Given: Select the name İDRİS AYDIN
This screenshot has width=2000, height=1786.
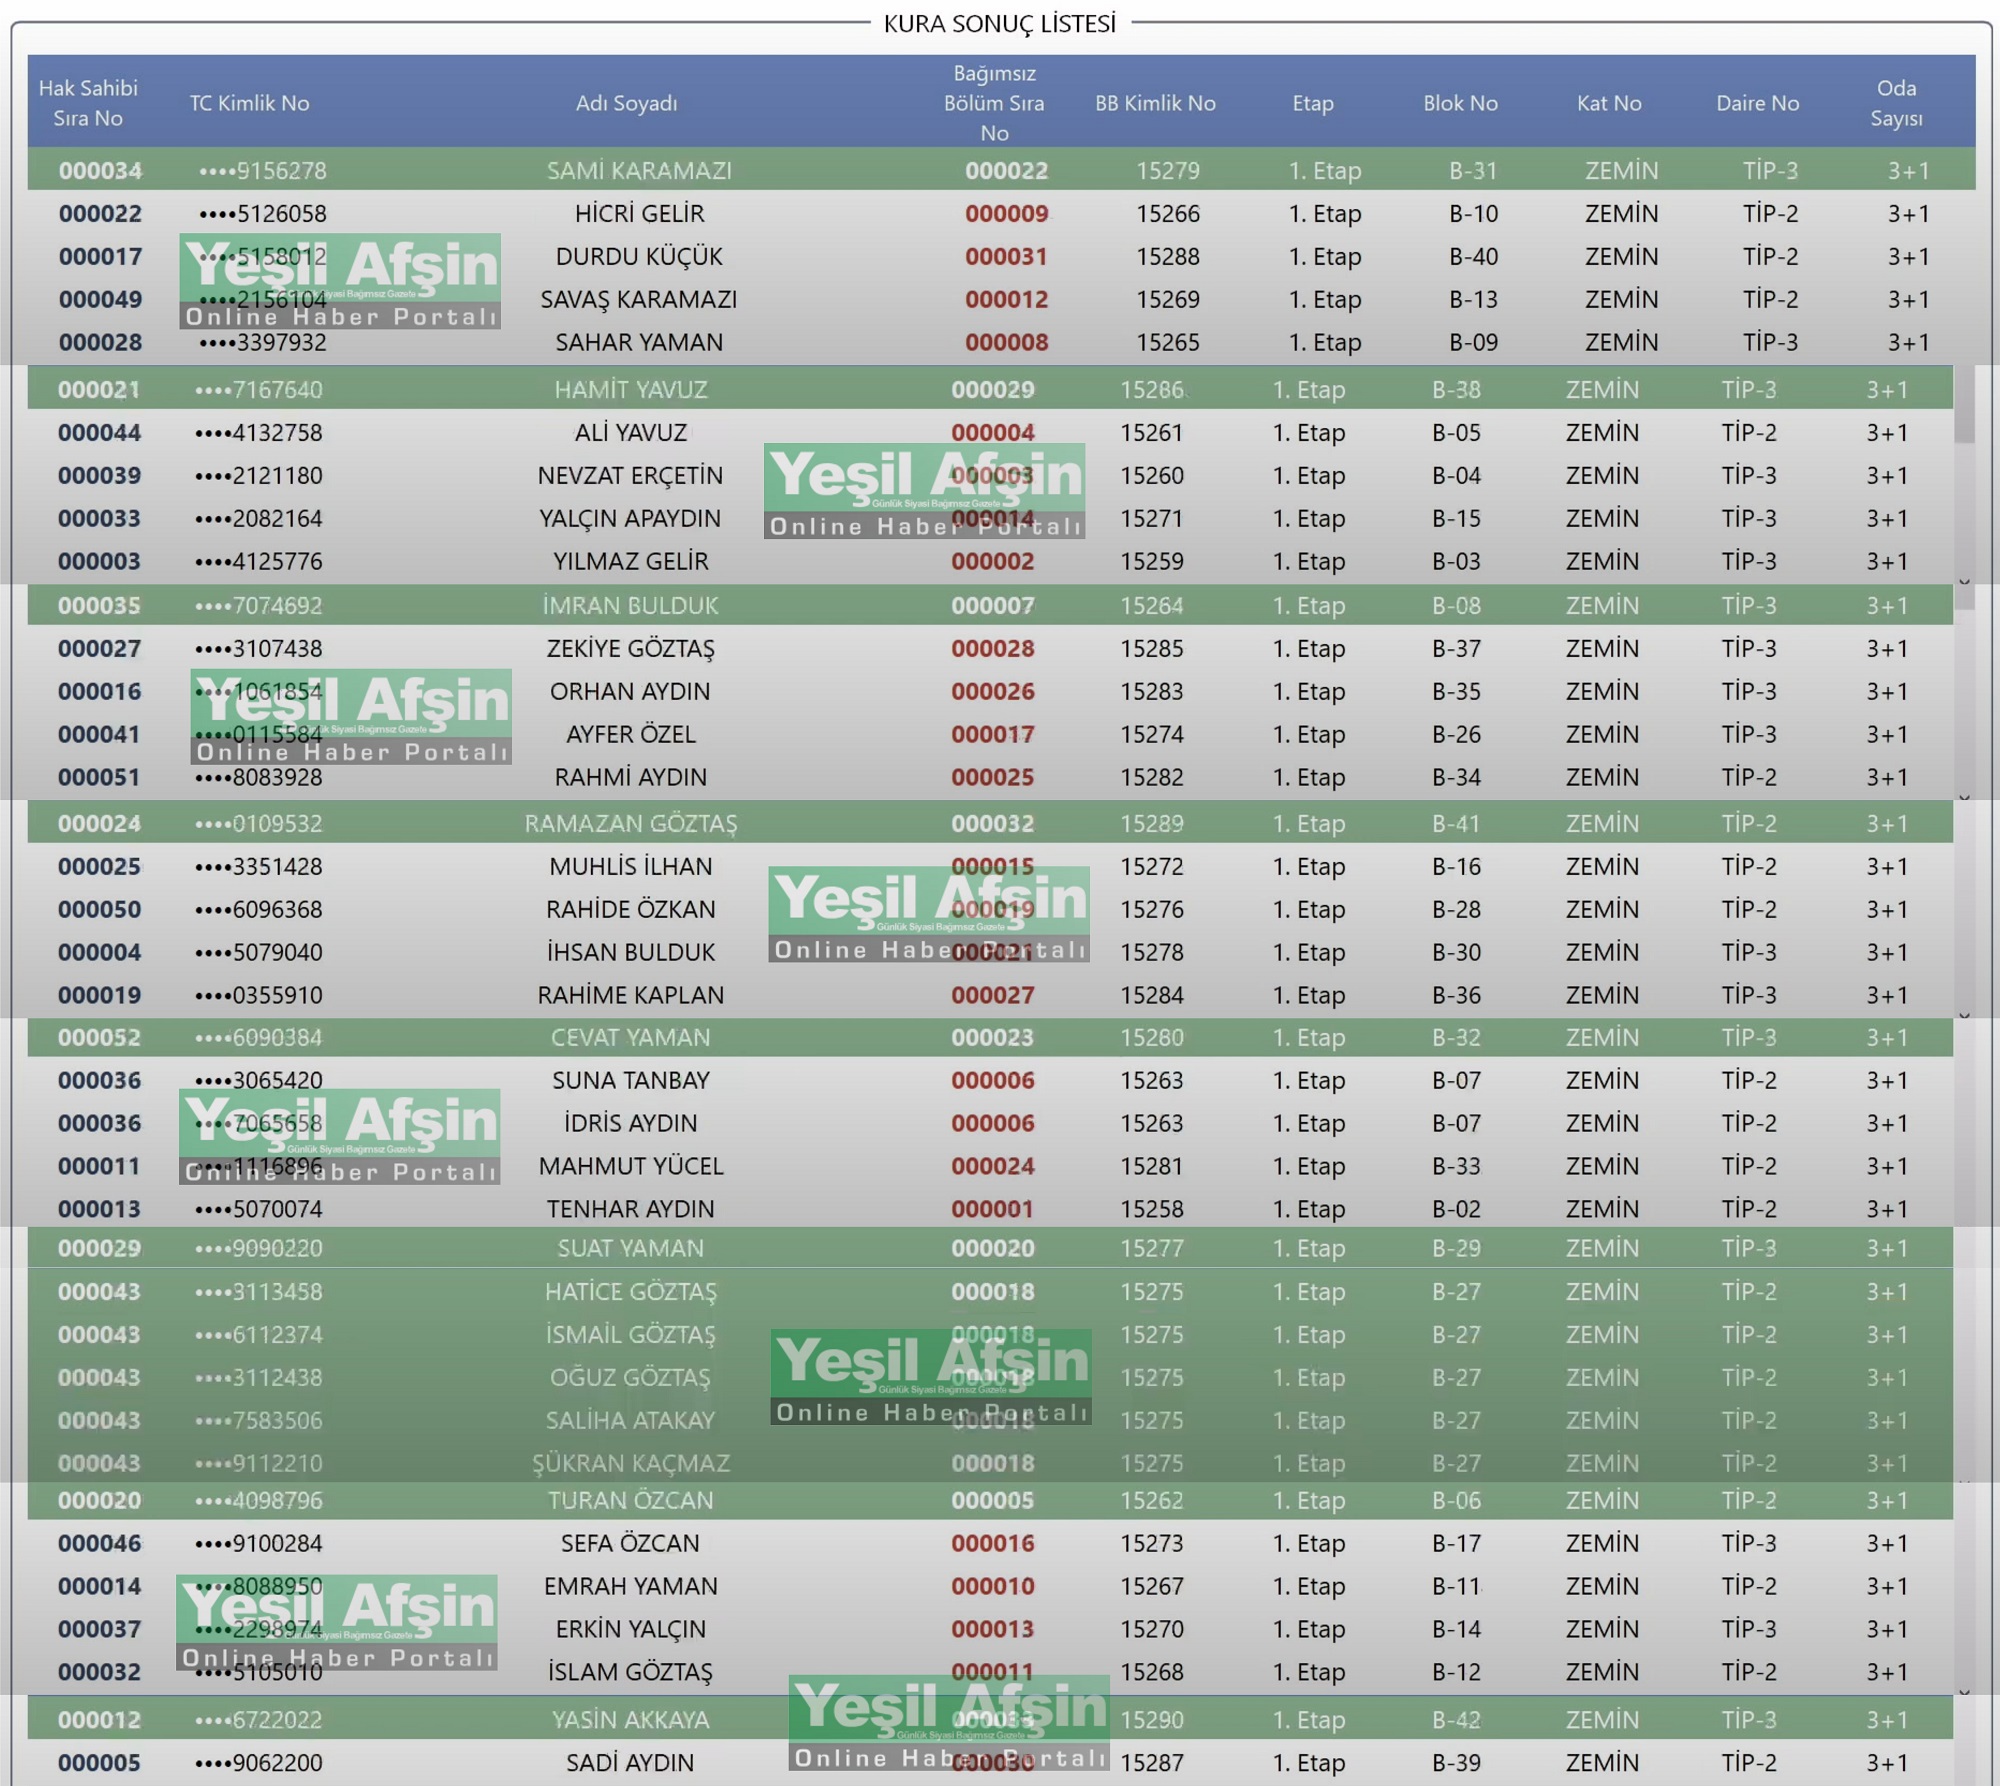Looking at the screenshot, I should [630, 1123].
